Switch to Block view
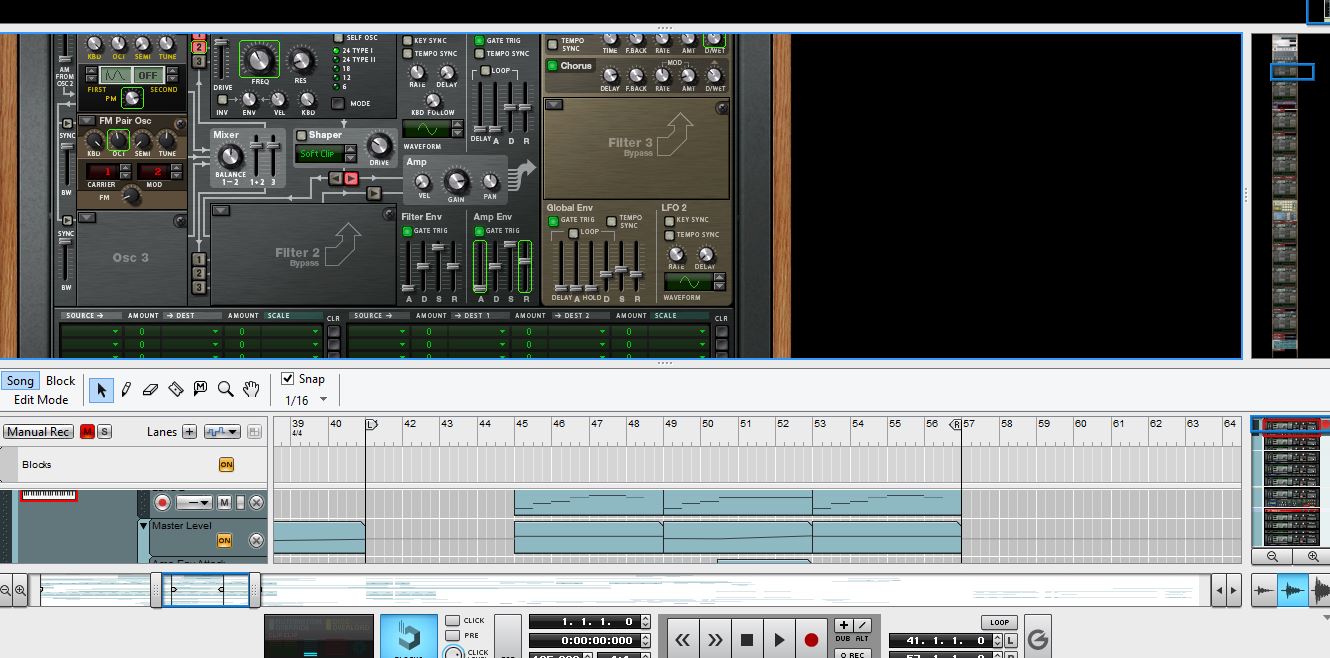The width and height of the screenshot is (1330, 658). point(61,381)
